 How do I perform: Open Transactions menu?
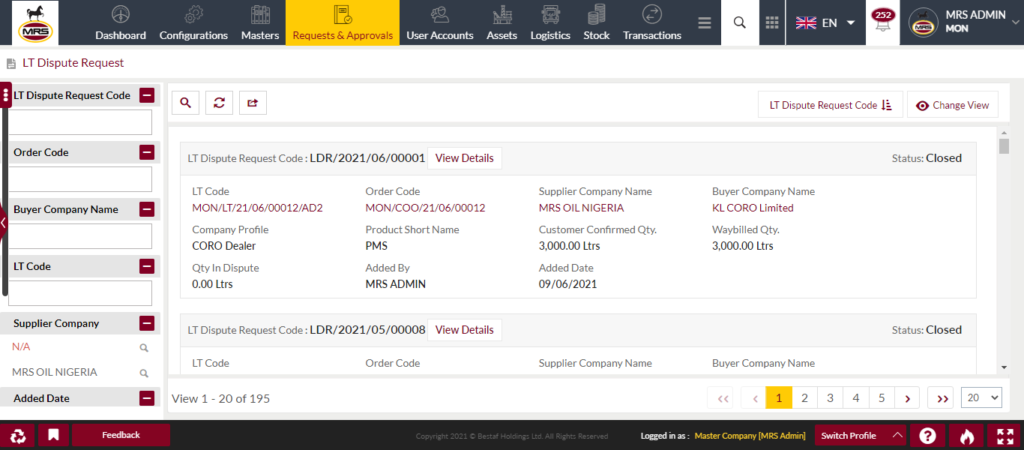click(x=652, y=23)
